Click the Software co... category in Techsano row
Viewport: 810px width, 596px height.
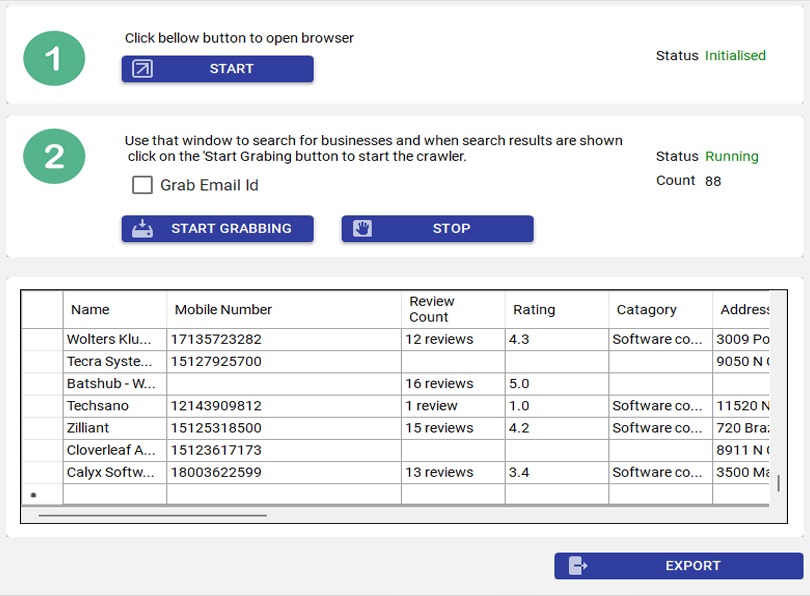(661, 406)
